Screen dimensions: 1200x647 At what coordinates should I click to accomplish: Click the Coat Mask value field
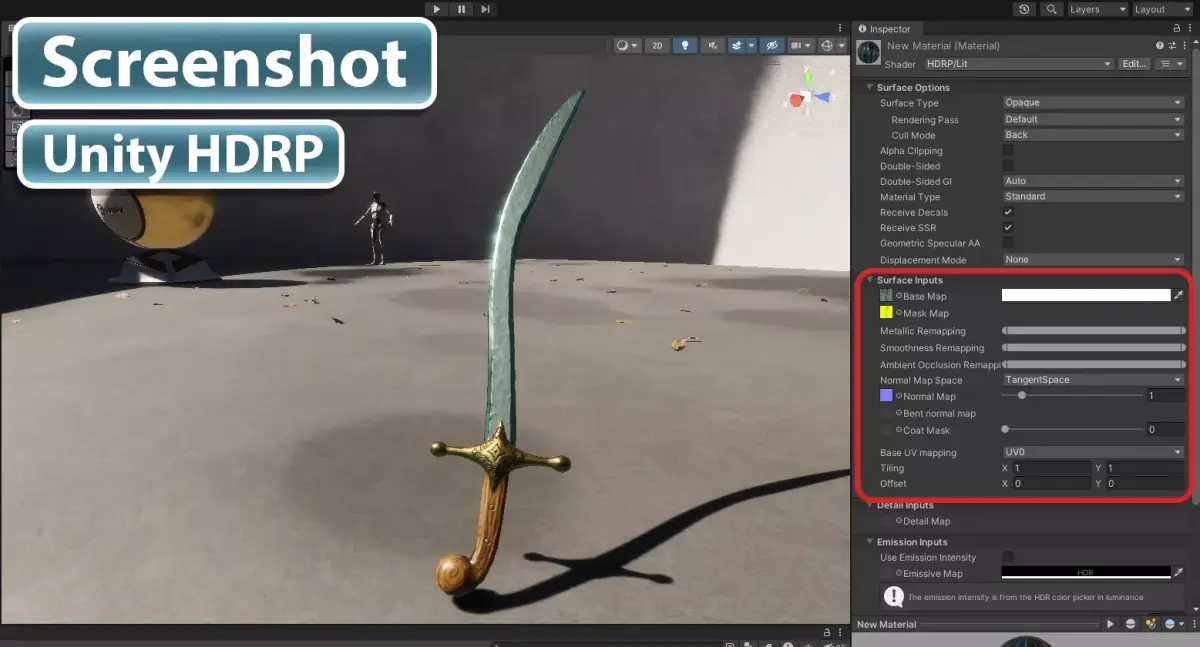(1165, 430)
